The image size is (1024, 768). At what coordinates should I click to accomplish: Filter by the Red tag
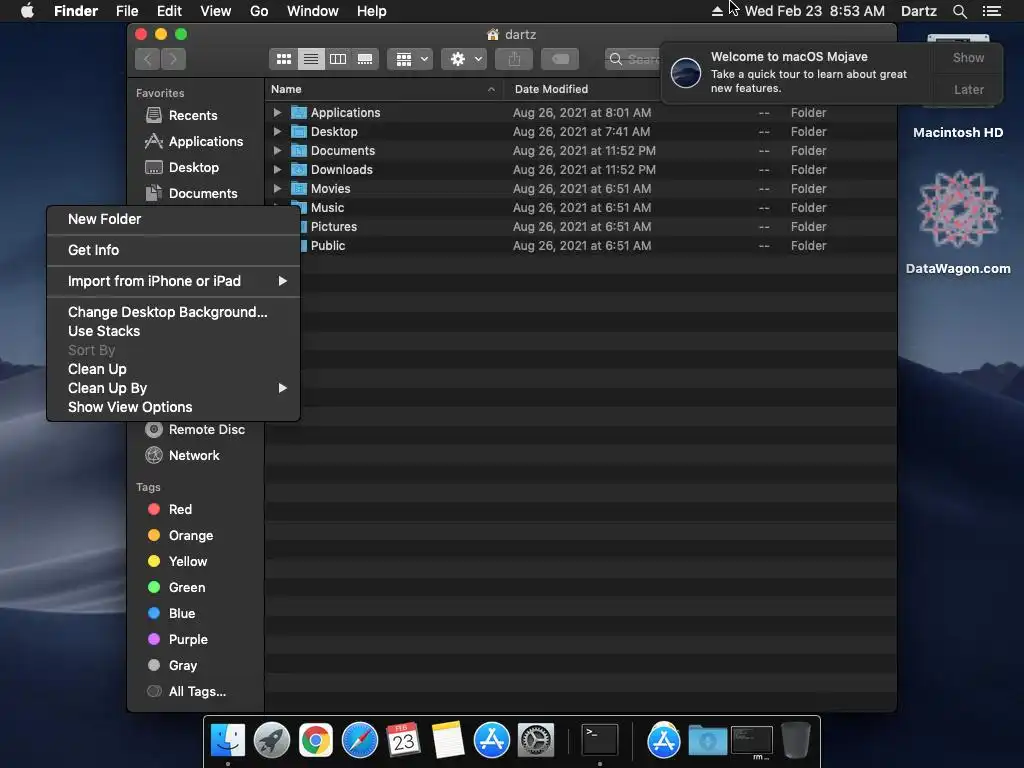[169, 509]
